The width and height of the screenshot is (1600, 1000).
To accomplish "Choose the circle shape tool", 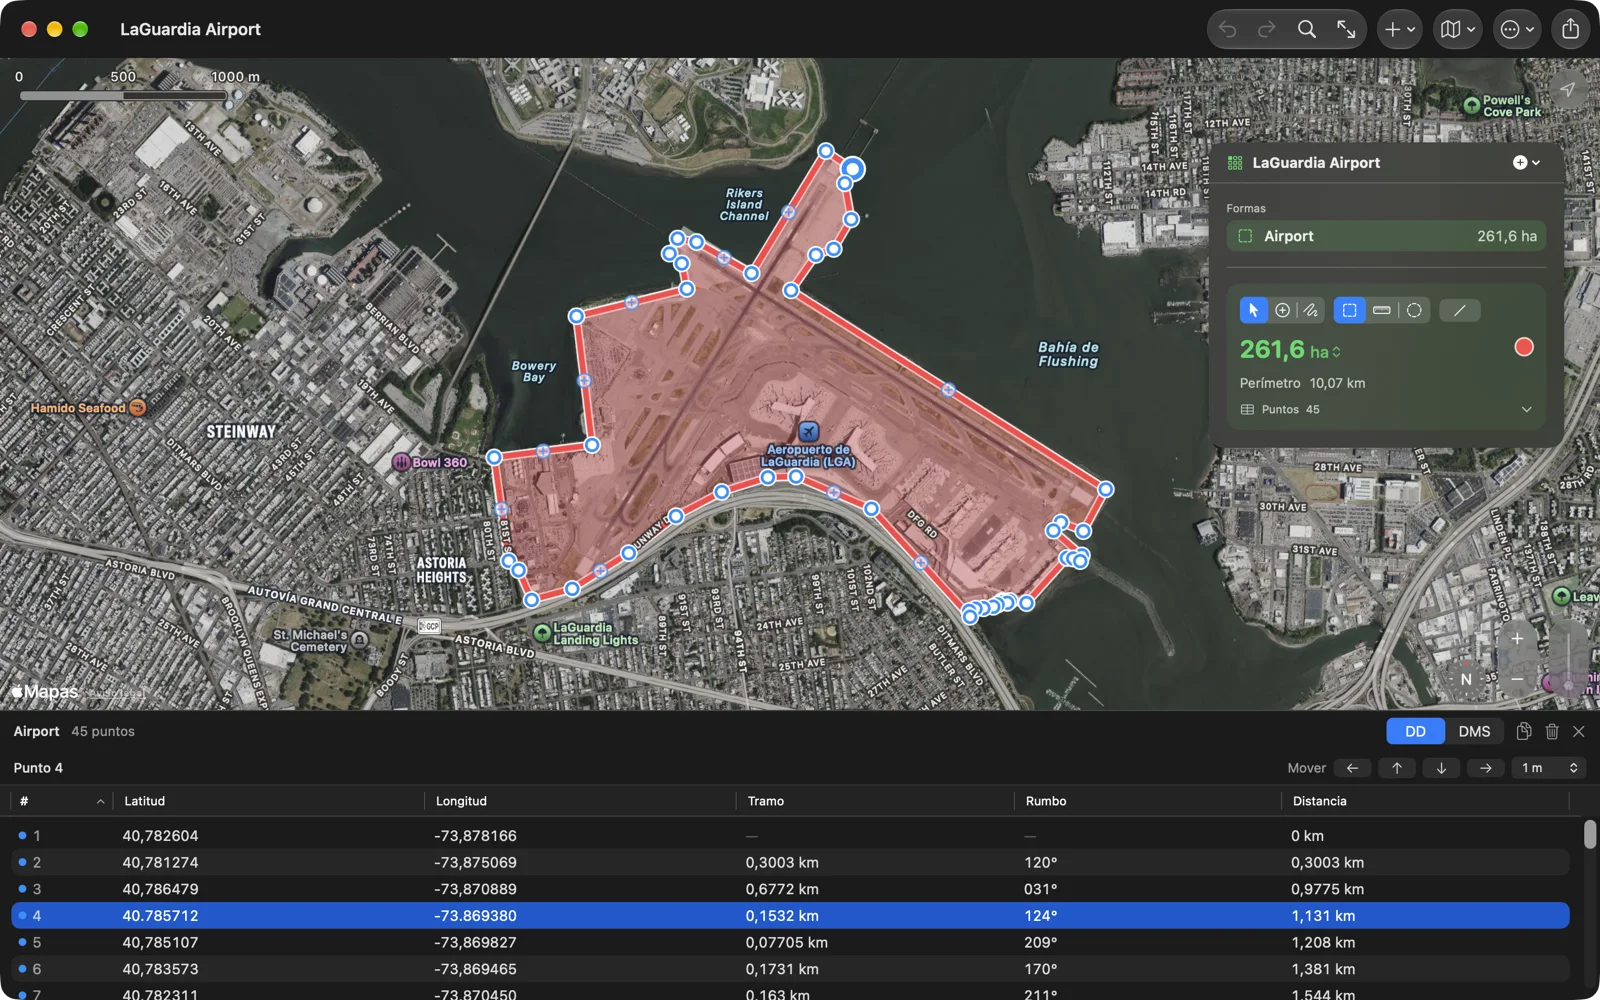I will (1414, 310).
